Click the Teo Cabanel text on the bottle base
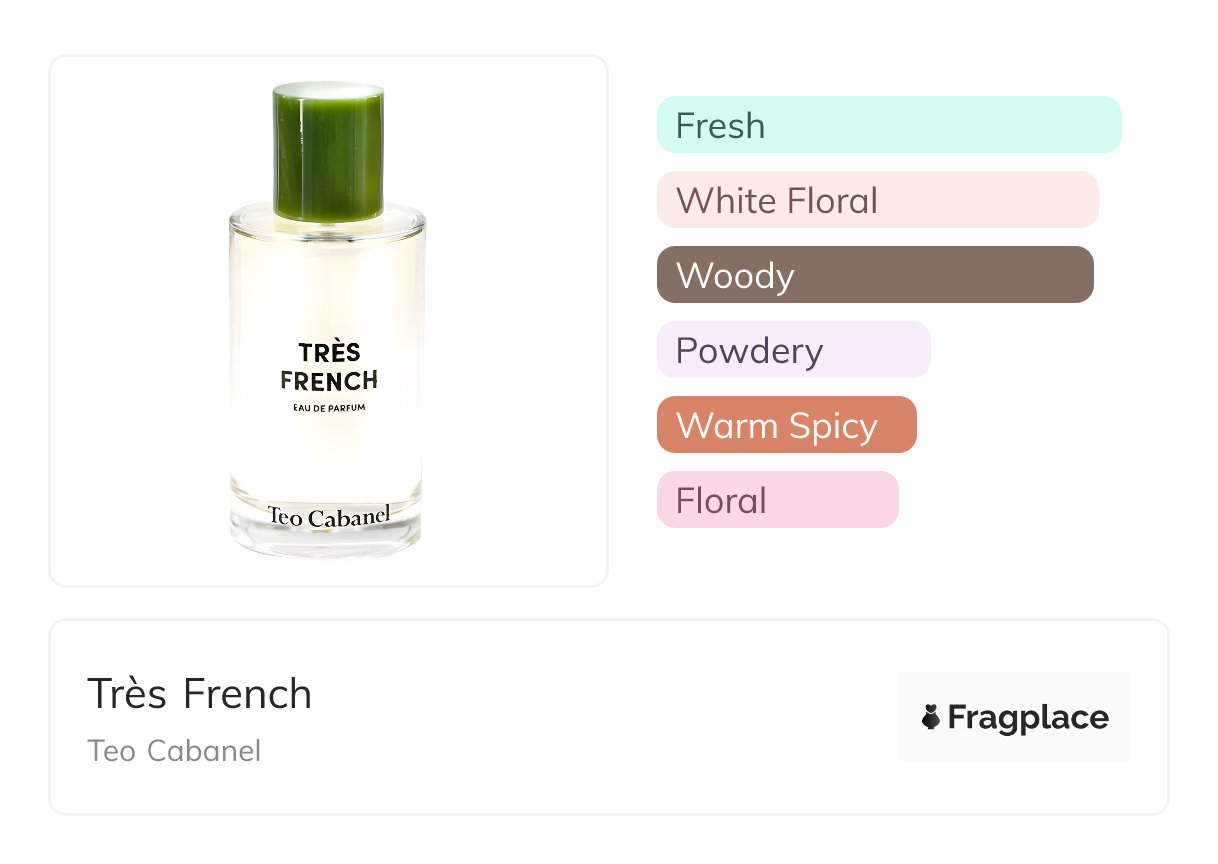Viewport: 1218px width, 864px height. point(328,517)
